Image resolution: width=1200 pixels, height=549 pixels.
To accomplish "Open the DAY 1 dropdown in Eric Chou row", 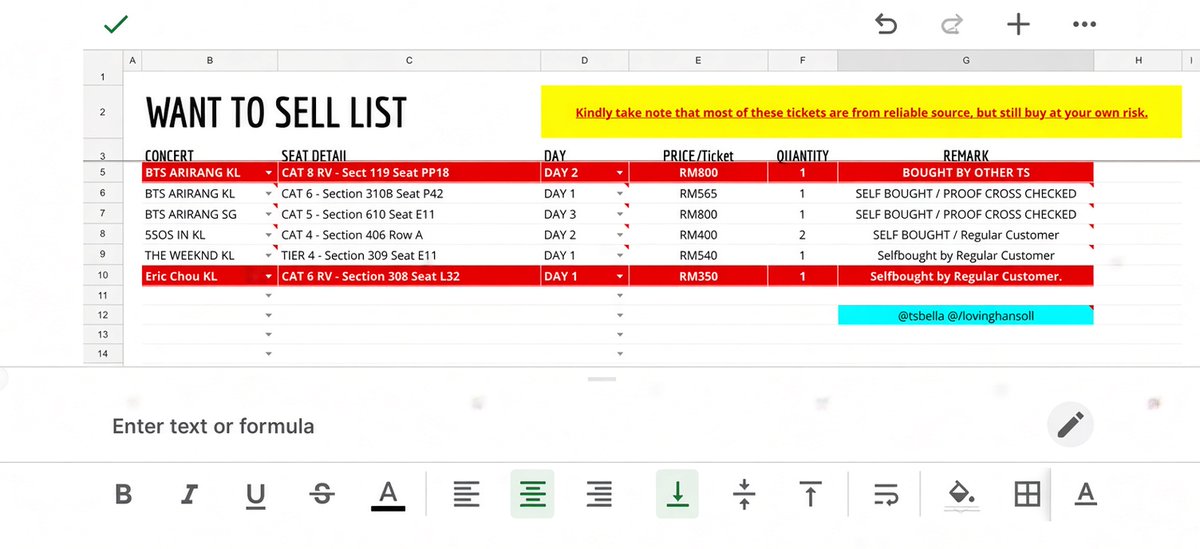I will pyautogui.click(x=621, y=277).
